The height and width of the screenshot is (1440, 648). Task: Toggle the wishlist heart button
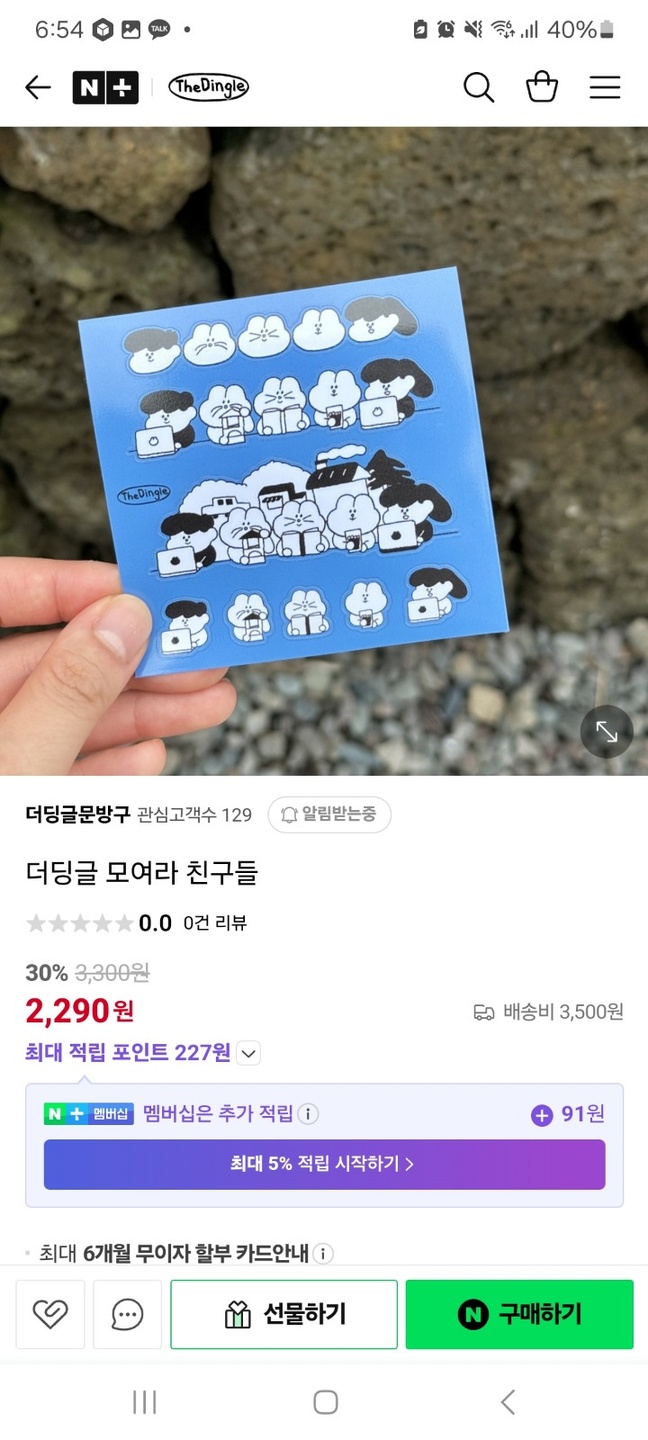pyautogui.click(x=50, y=1314)
